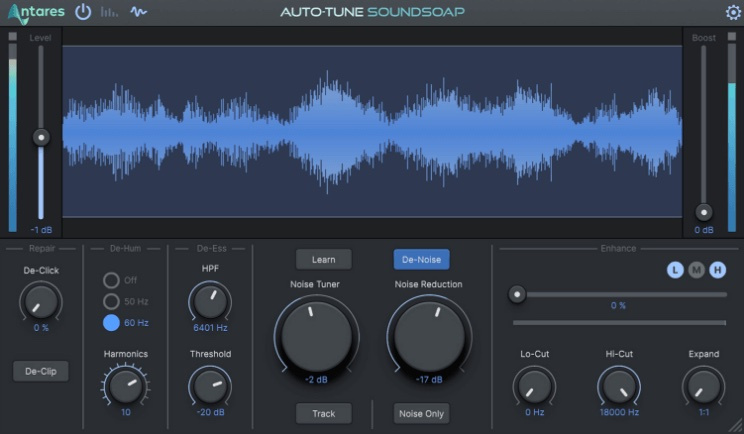Image resolution: width=744 pixels, height=434 pixels.
Task: Click the Noise Reduction knob
Action: click(429, 337)
